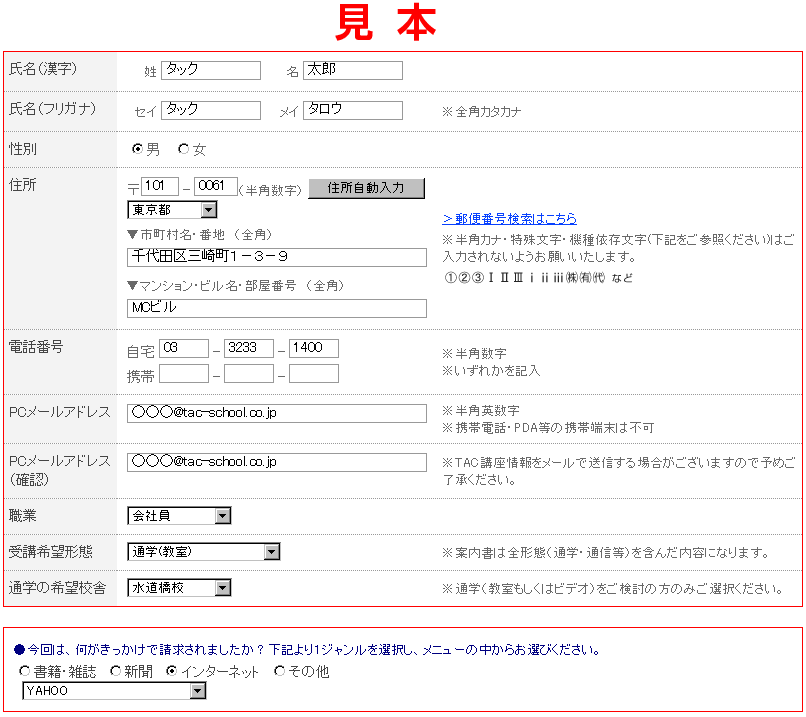
Task: Select the 男 gender radio button
Action: 138,149
